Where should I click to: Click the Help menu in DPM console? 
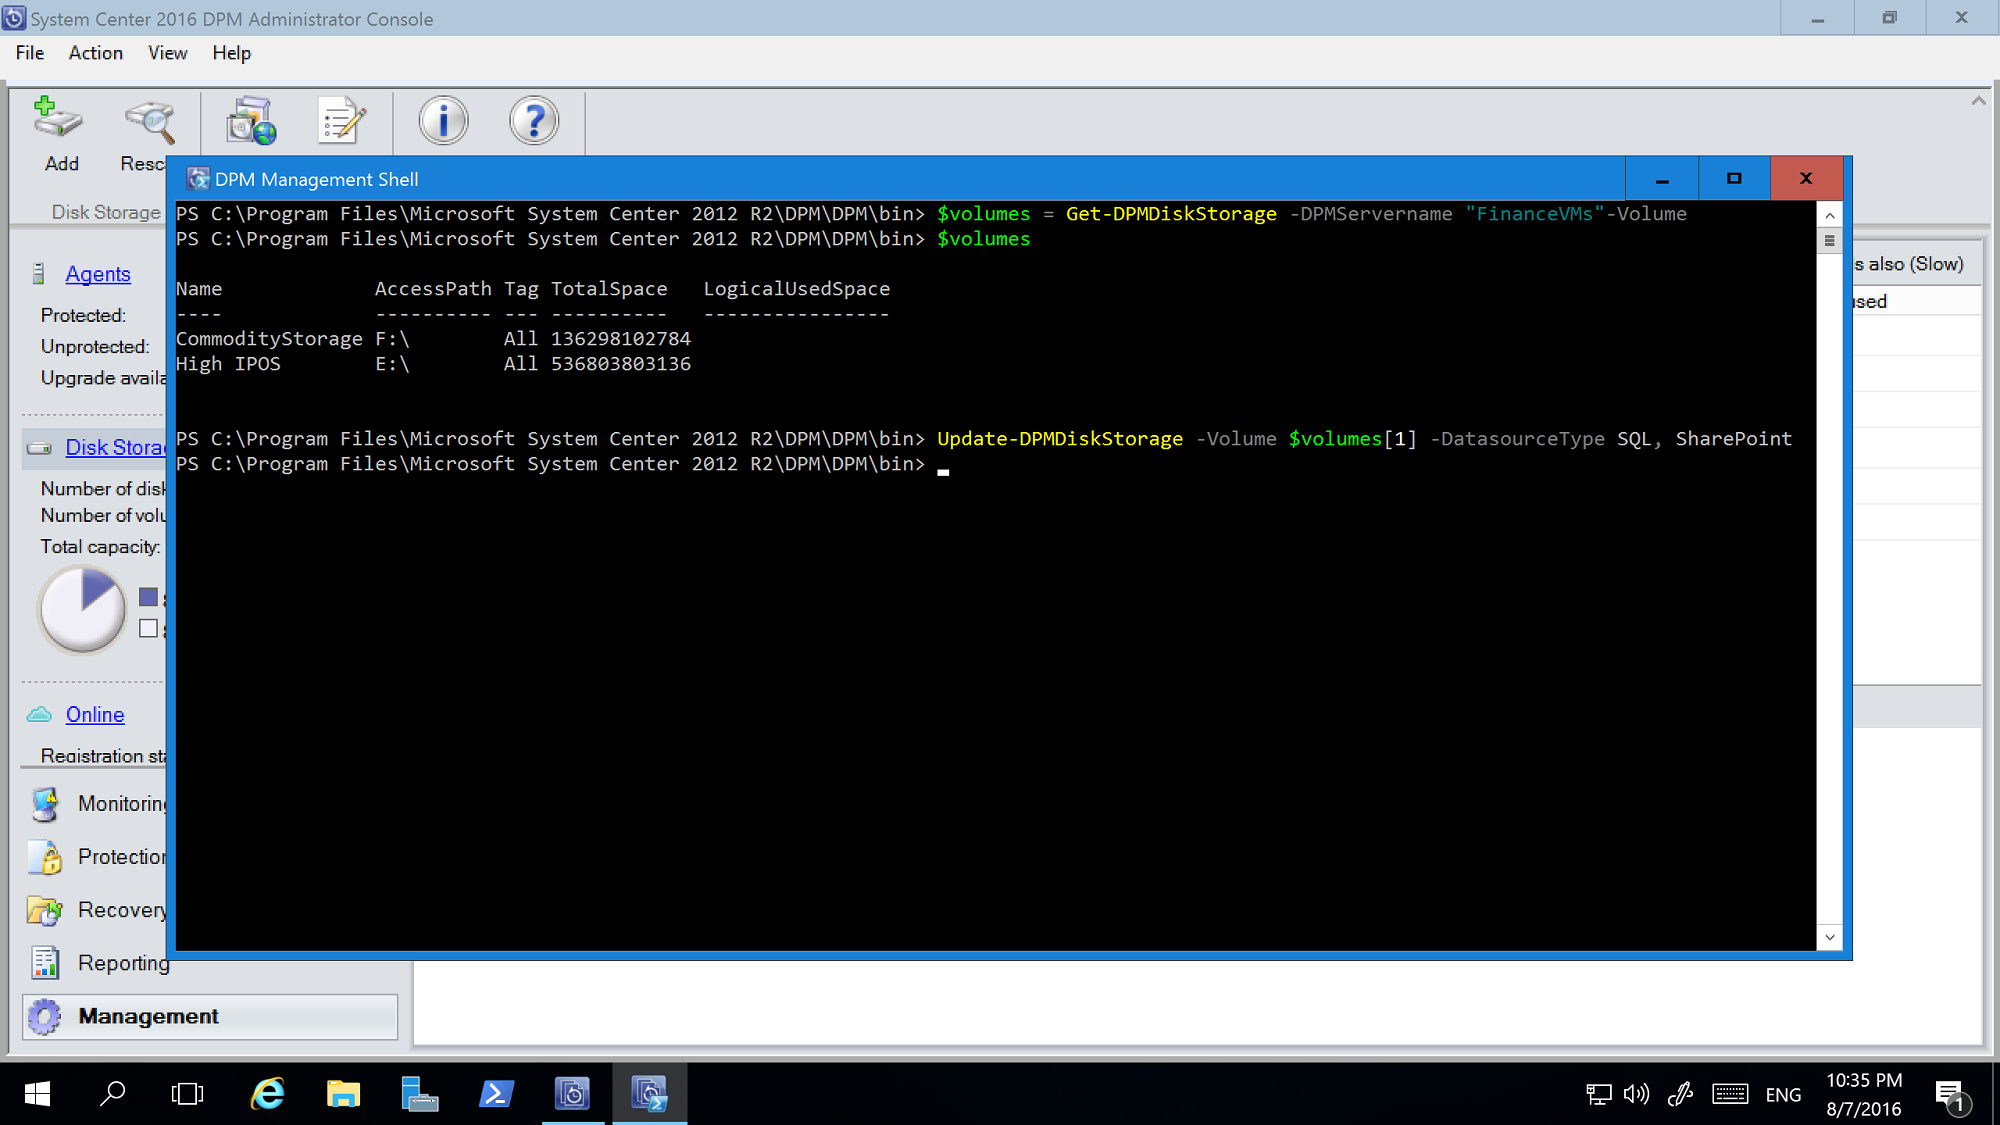231,52
